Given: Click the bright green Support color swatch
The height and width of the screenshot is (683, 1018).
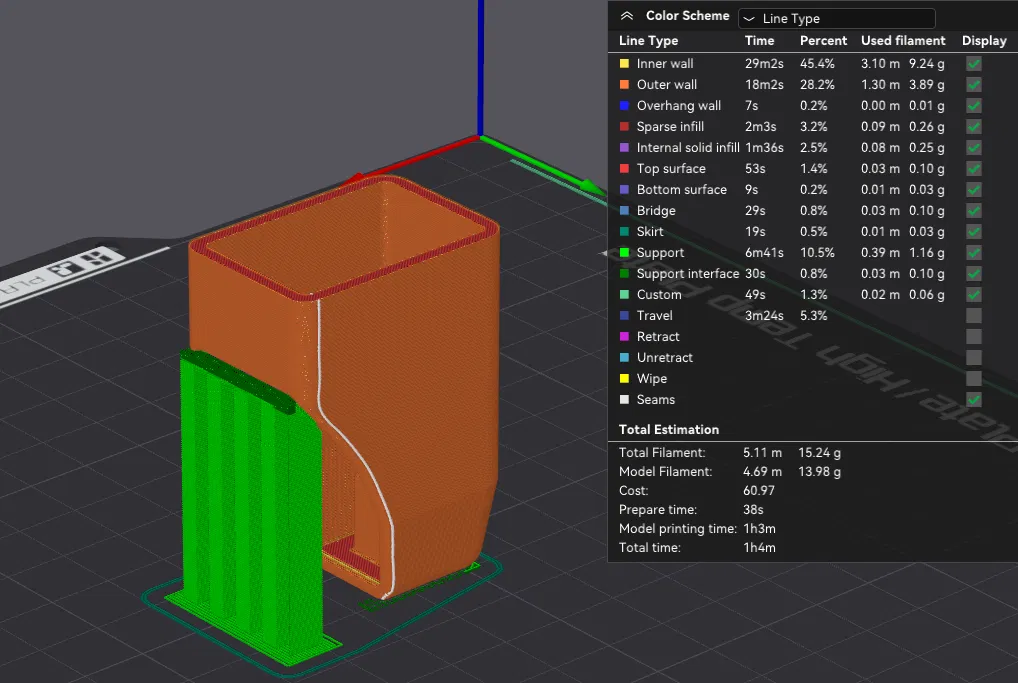Looking at the screenshot, I should [625, 253].
